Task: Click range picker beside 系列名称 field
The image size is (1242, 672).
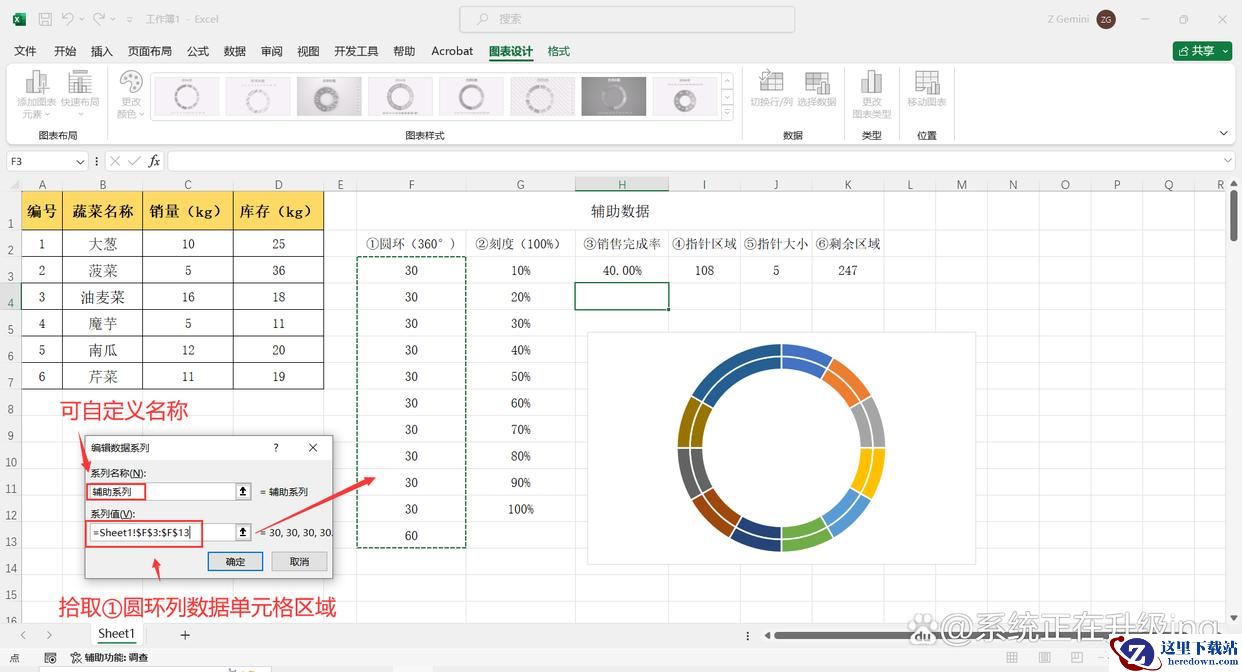Action: click(x=242, y=492)
